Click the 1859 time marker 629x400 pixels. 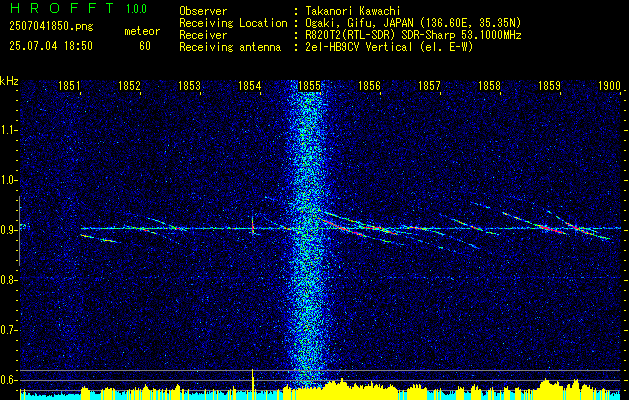pyautogui.click(x=550, y=86)
